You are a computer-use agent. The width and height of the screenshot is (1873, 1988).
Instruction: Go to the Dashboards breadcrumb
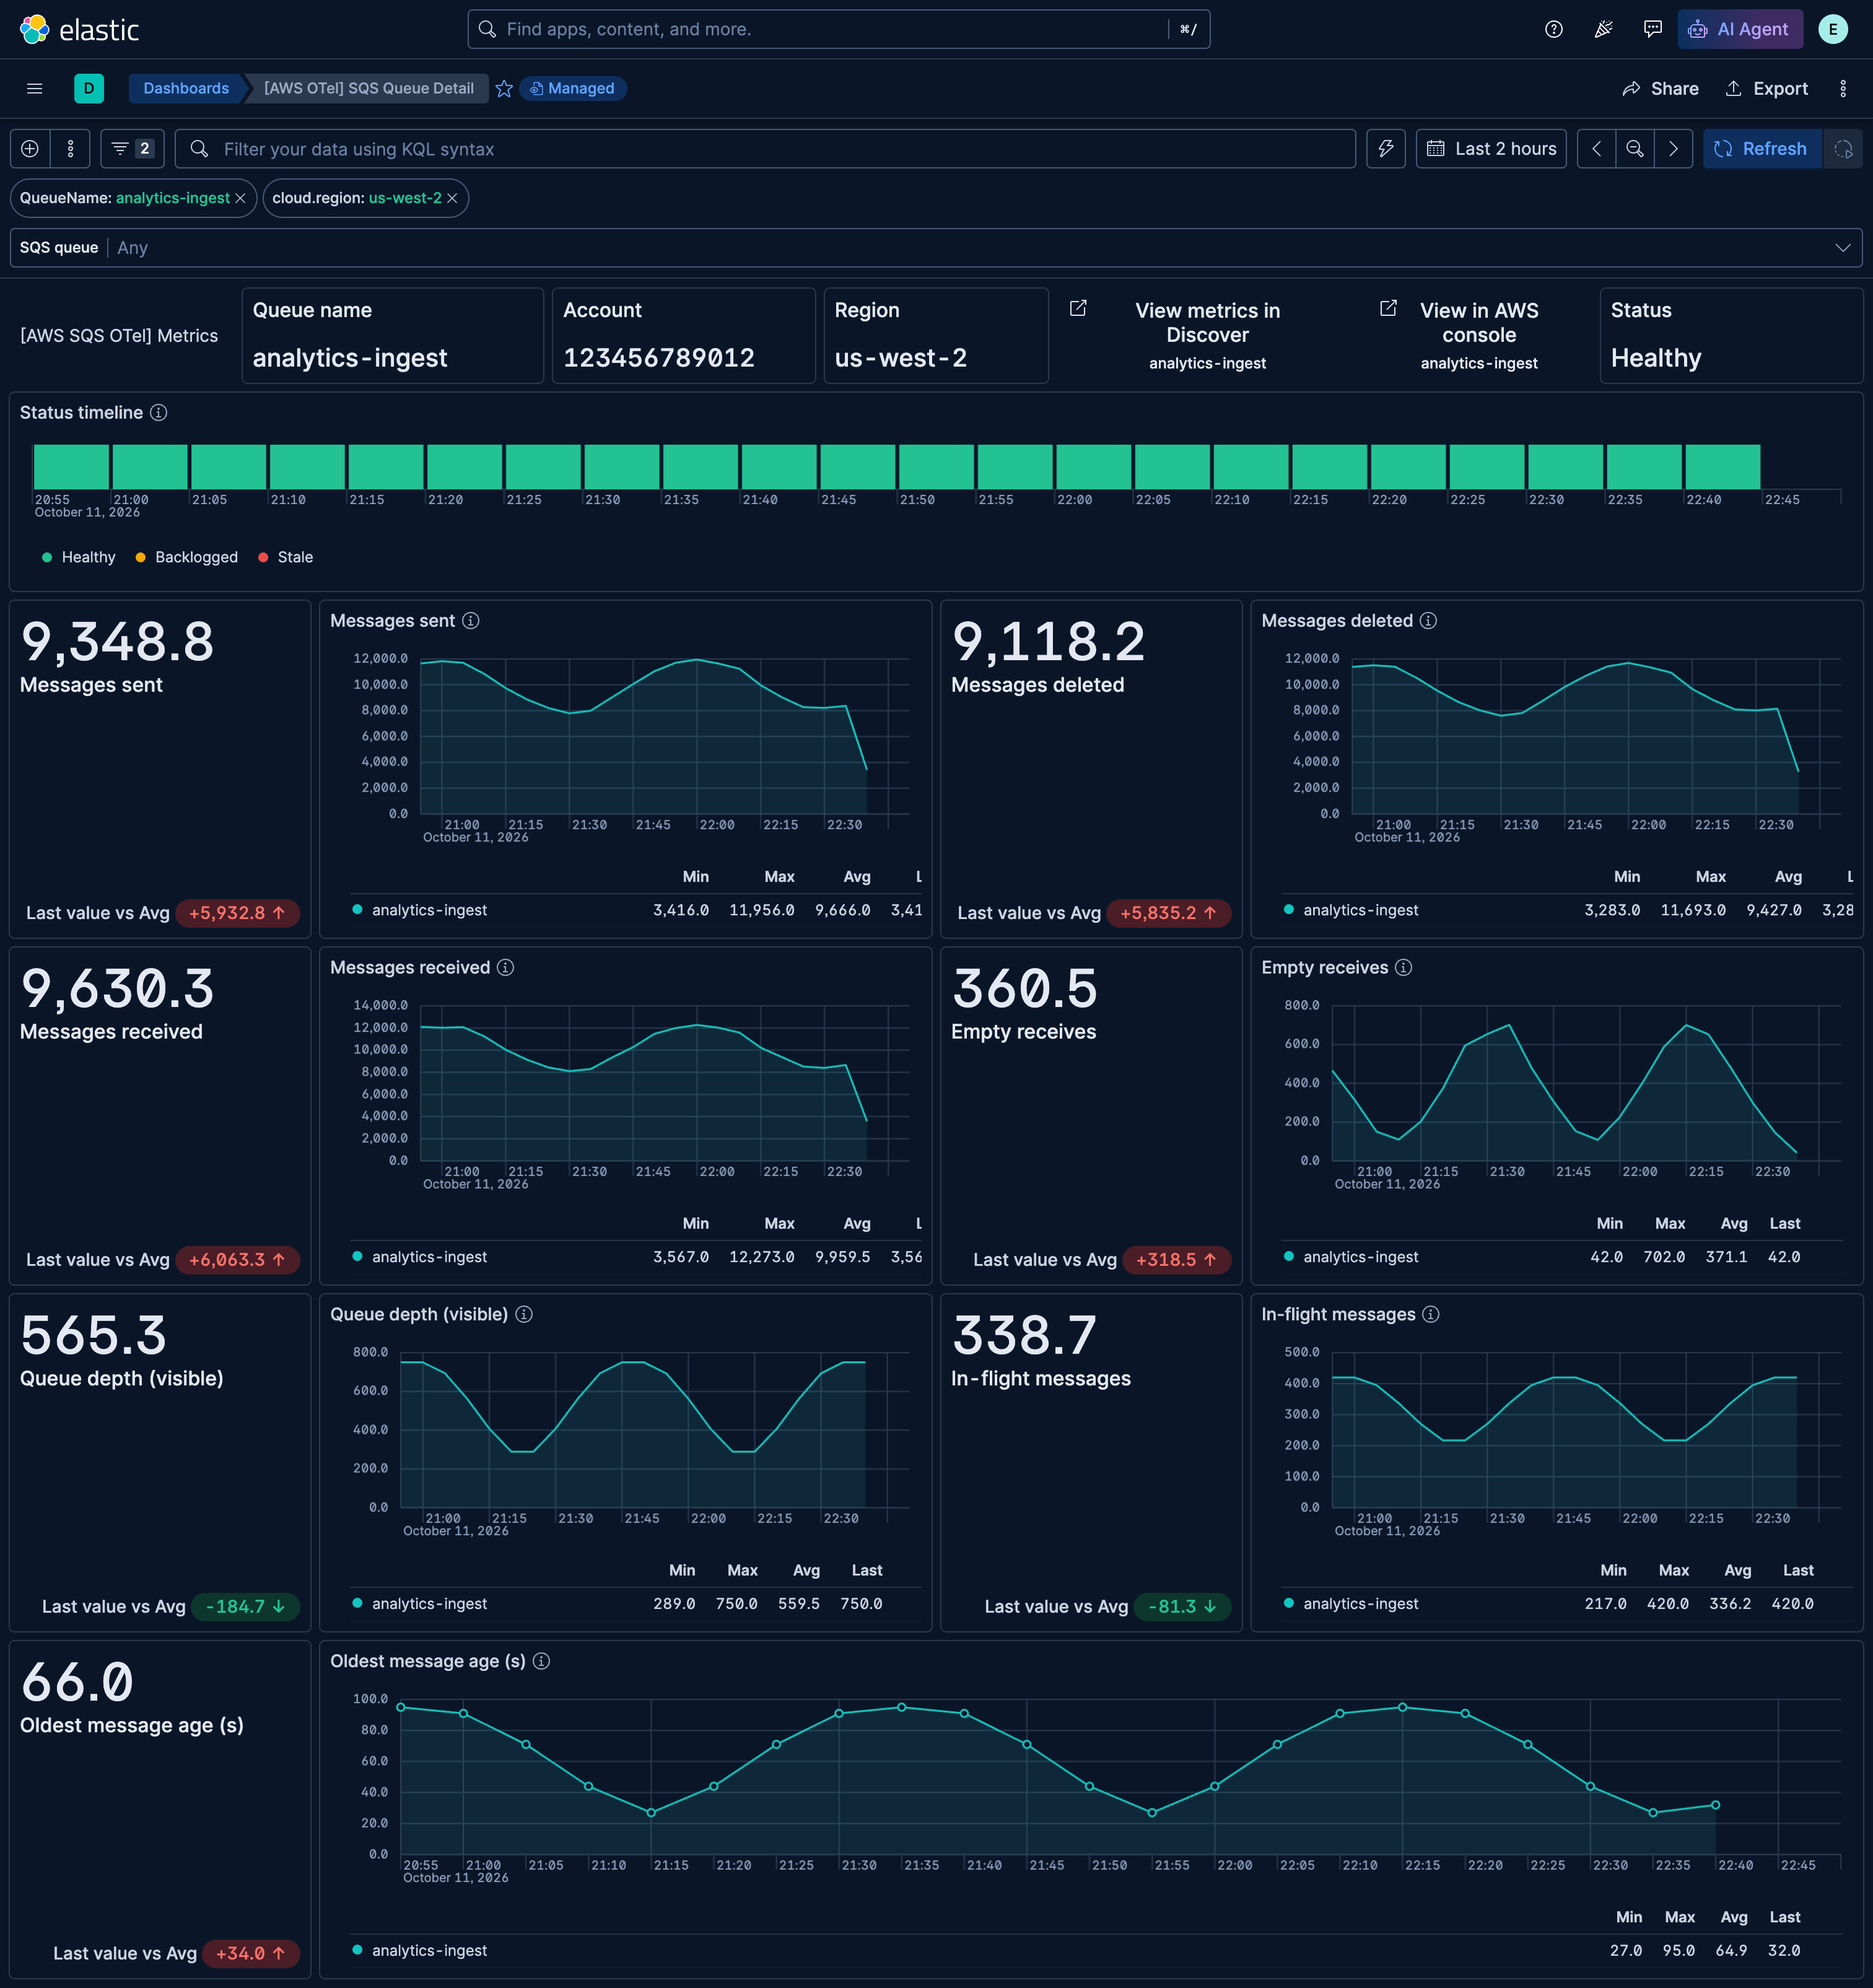pyautogui.click(x=186, y=88)
